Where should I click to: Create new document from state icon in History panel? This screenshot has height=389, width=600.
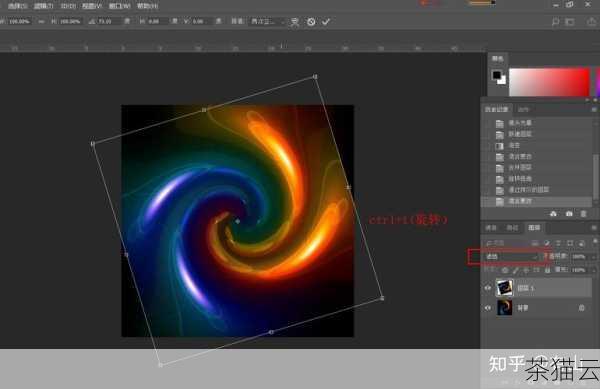click(553, 214)
